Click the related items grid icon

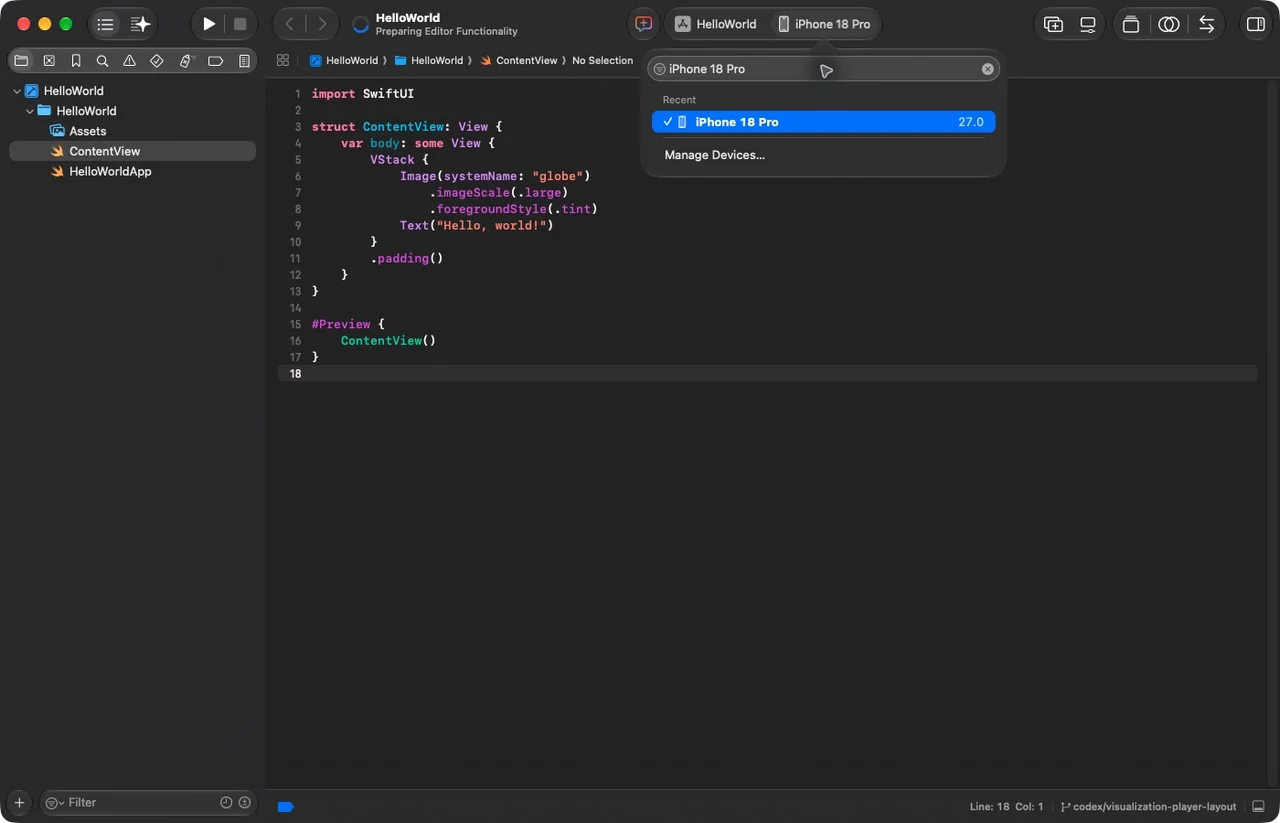click(283, 60)
